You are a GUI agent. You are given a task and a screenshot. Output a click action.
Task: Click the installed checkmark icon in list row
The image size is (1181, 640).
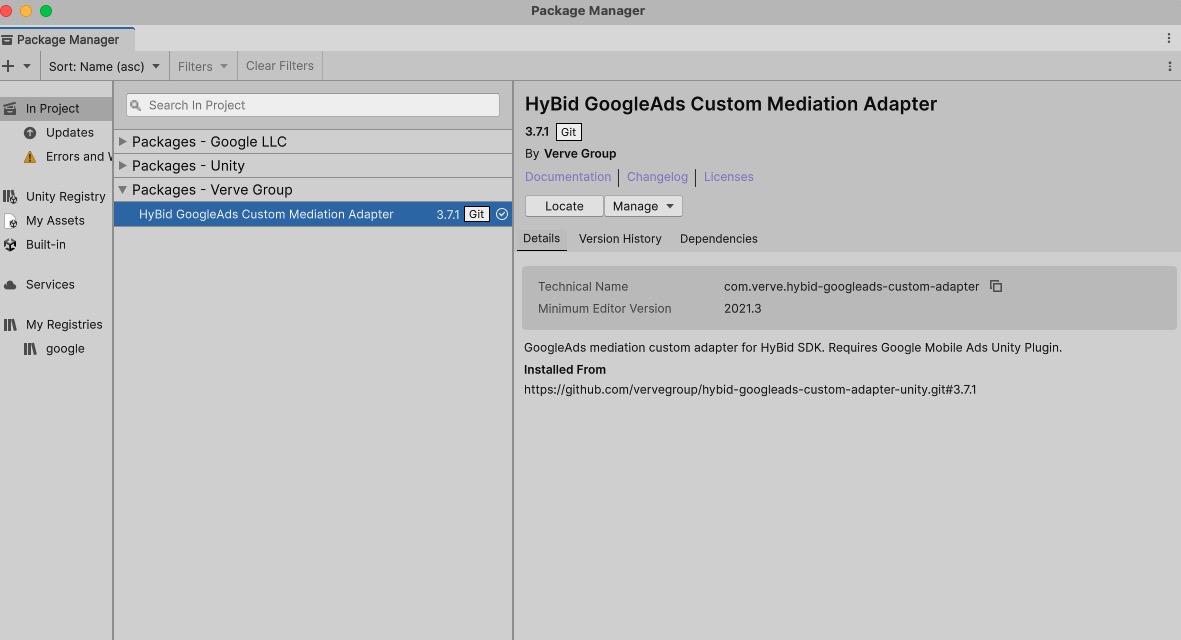coord(502,214)
